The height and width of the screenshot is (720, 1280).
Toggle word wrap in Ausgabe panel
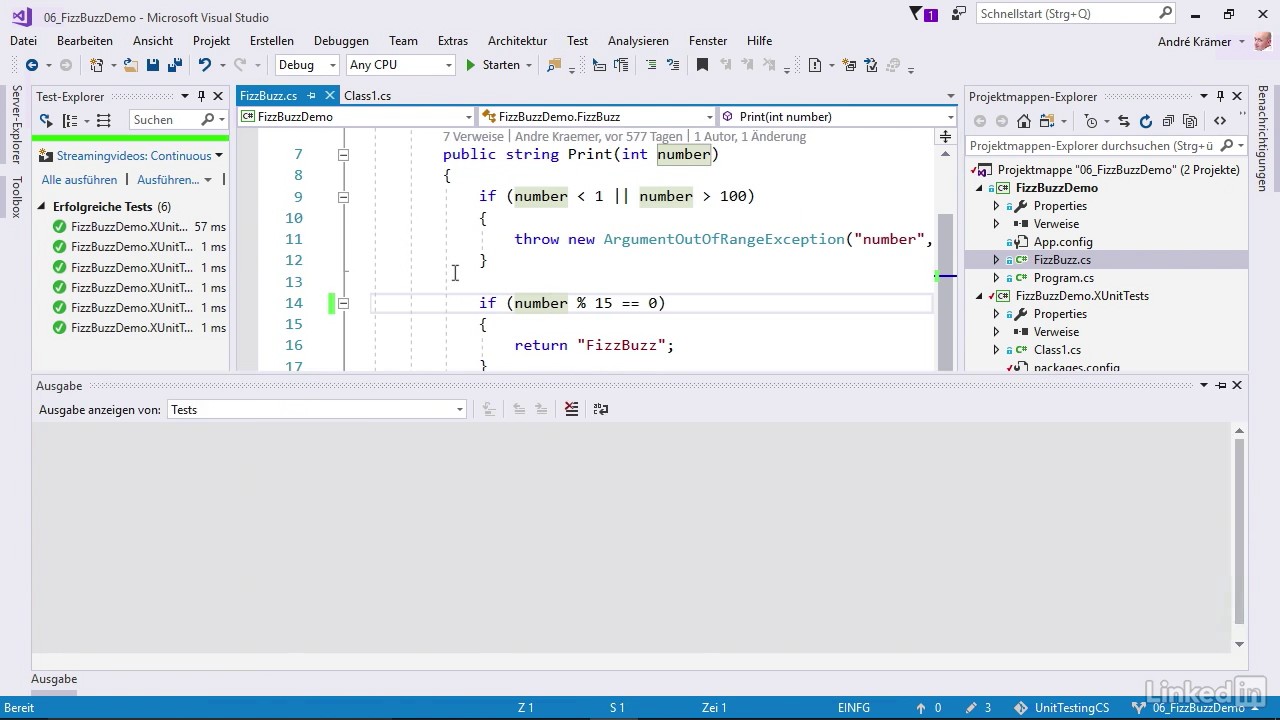point(601,409)
